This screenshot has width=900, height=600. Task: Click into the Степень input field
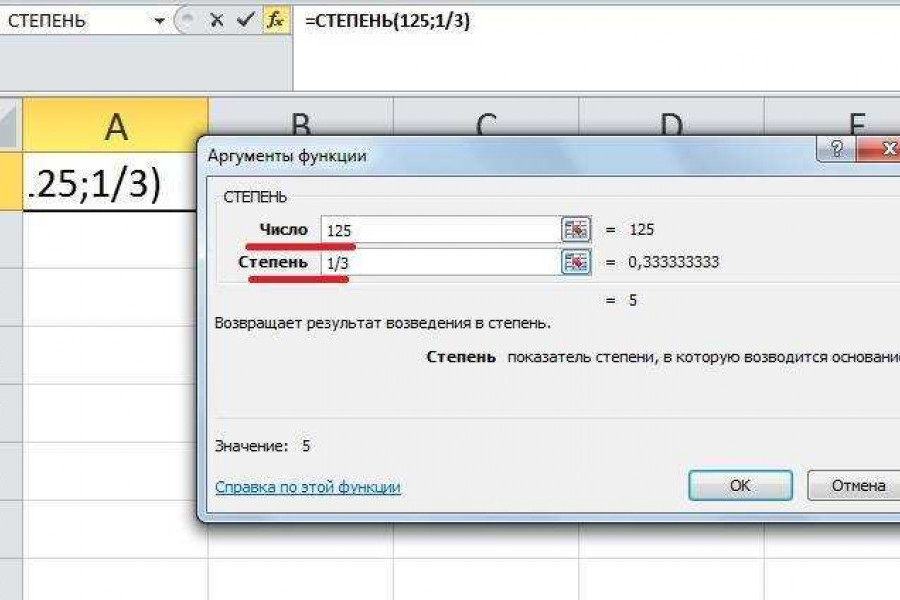440,262
